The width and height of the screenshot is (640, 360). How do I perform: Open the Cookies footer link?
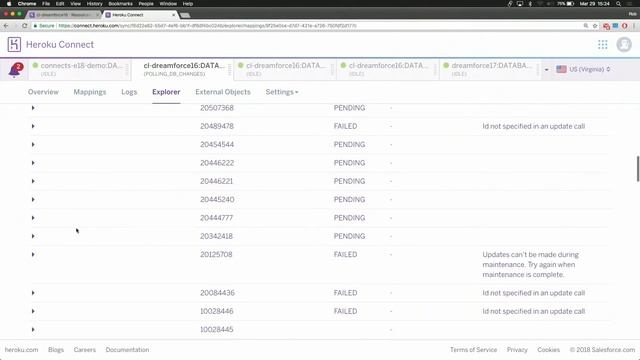pos(549,350)
